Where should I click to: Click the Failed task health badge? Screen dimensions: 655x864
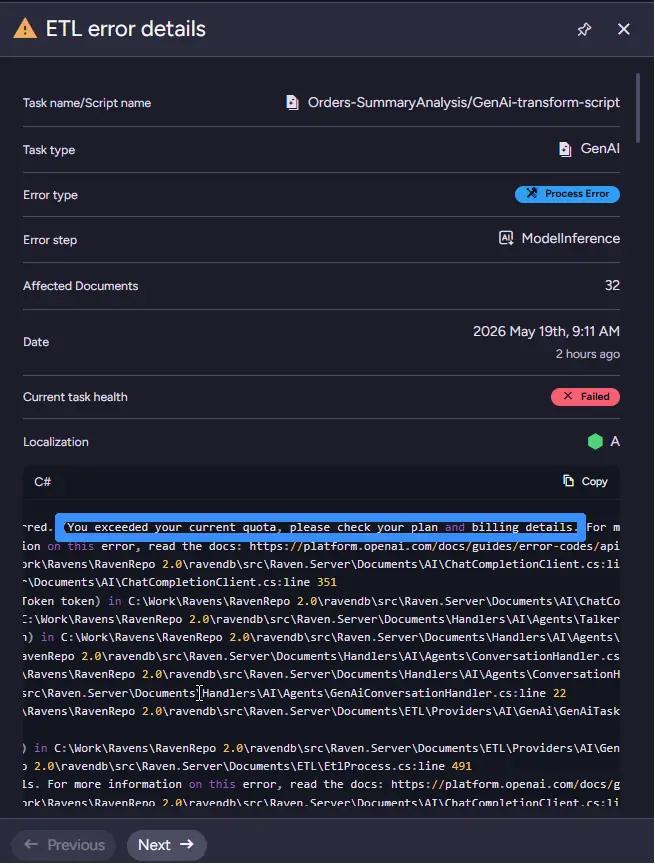pos(585,397)
